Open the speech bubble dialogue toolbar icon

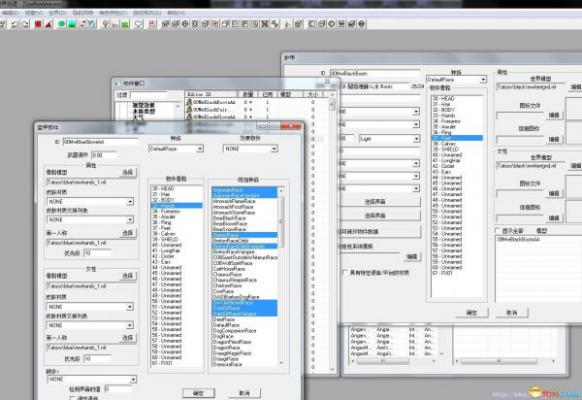pyautogui.click(x=138, y=24)
